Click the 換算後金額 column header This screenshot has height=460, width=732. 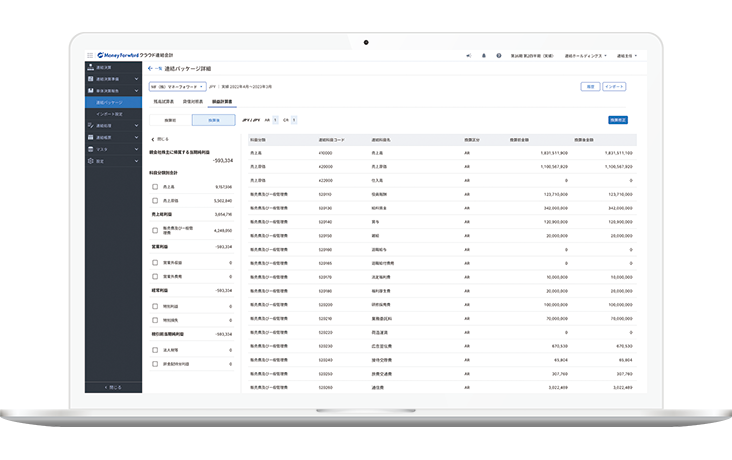click(584, 140)
